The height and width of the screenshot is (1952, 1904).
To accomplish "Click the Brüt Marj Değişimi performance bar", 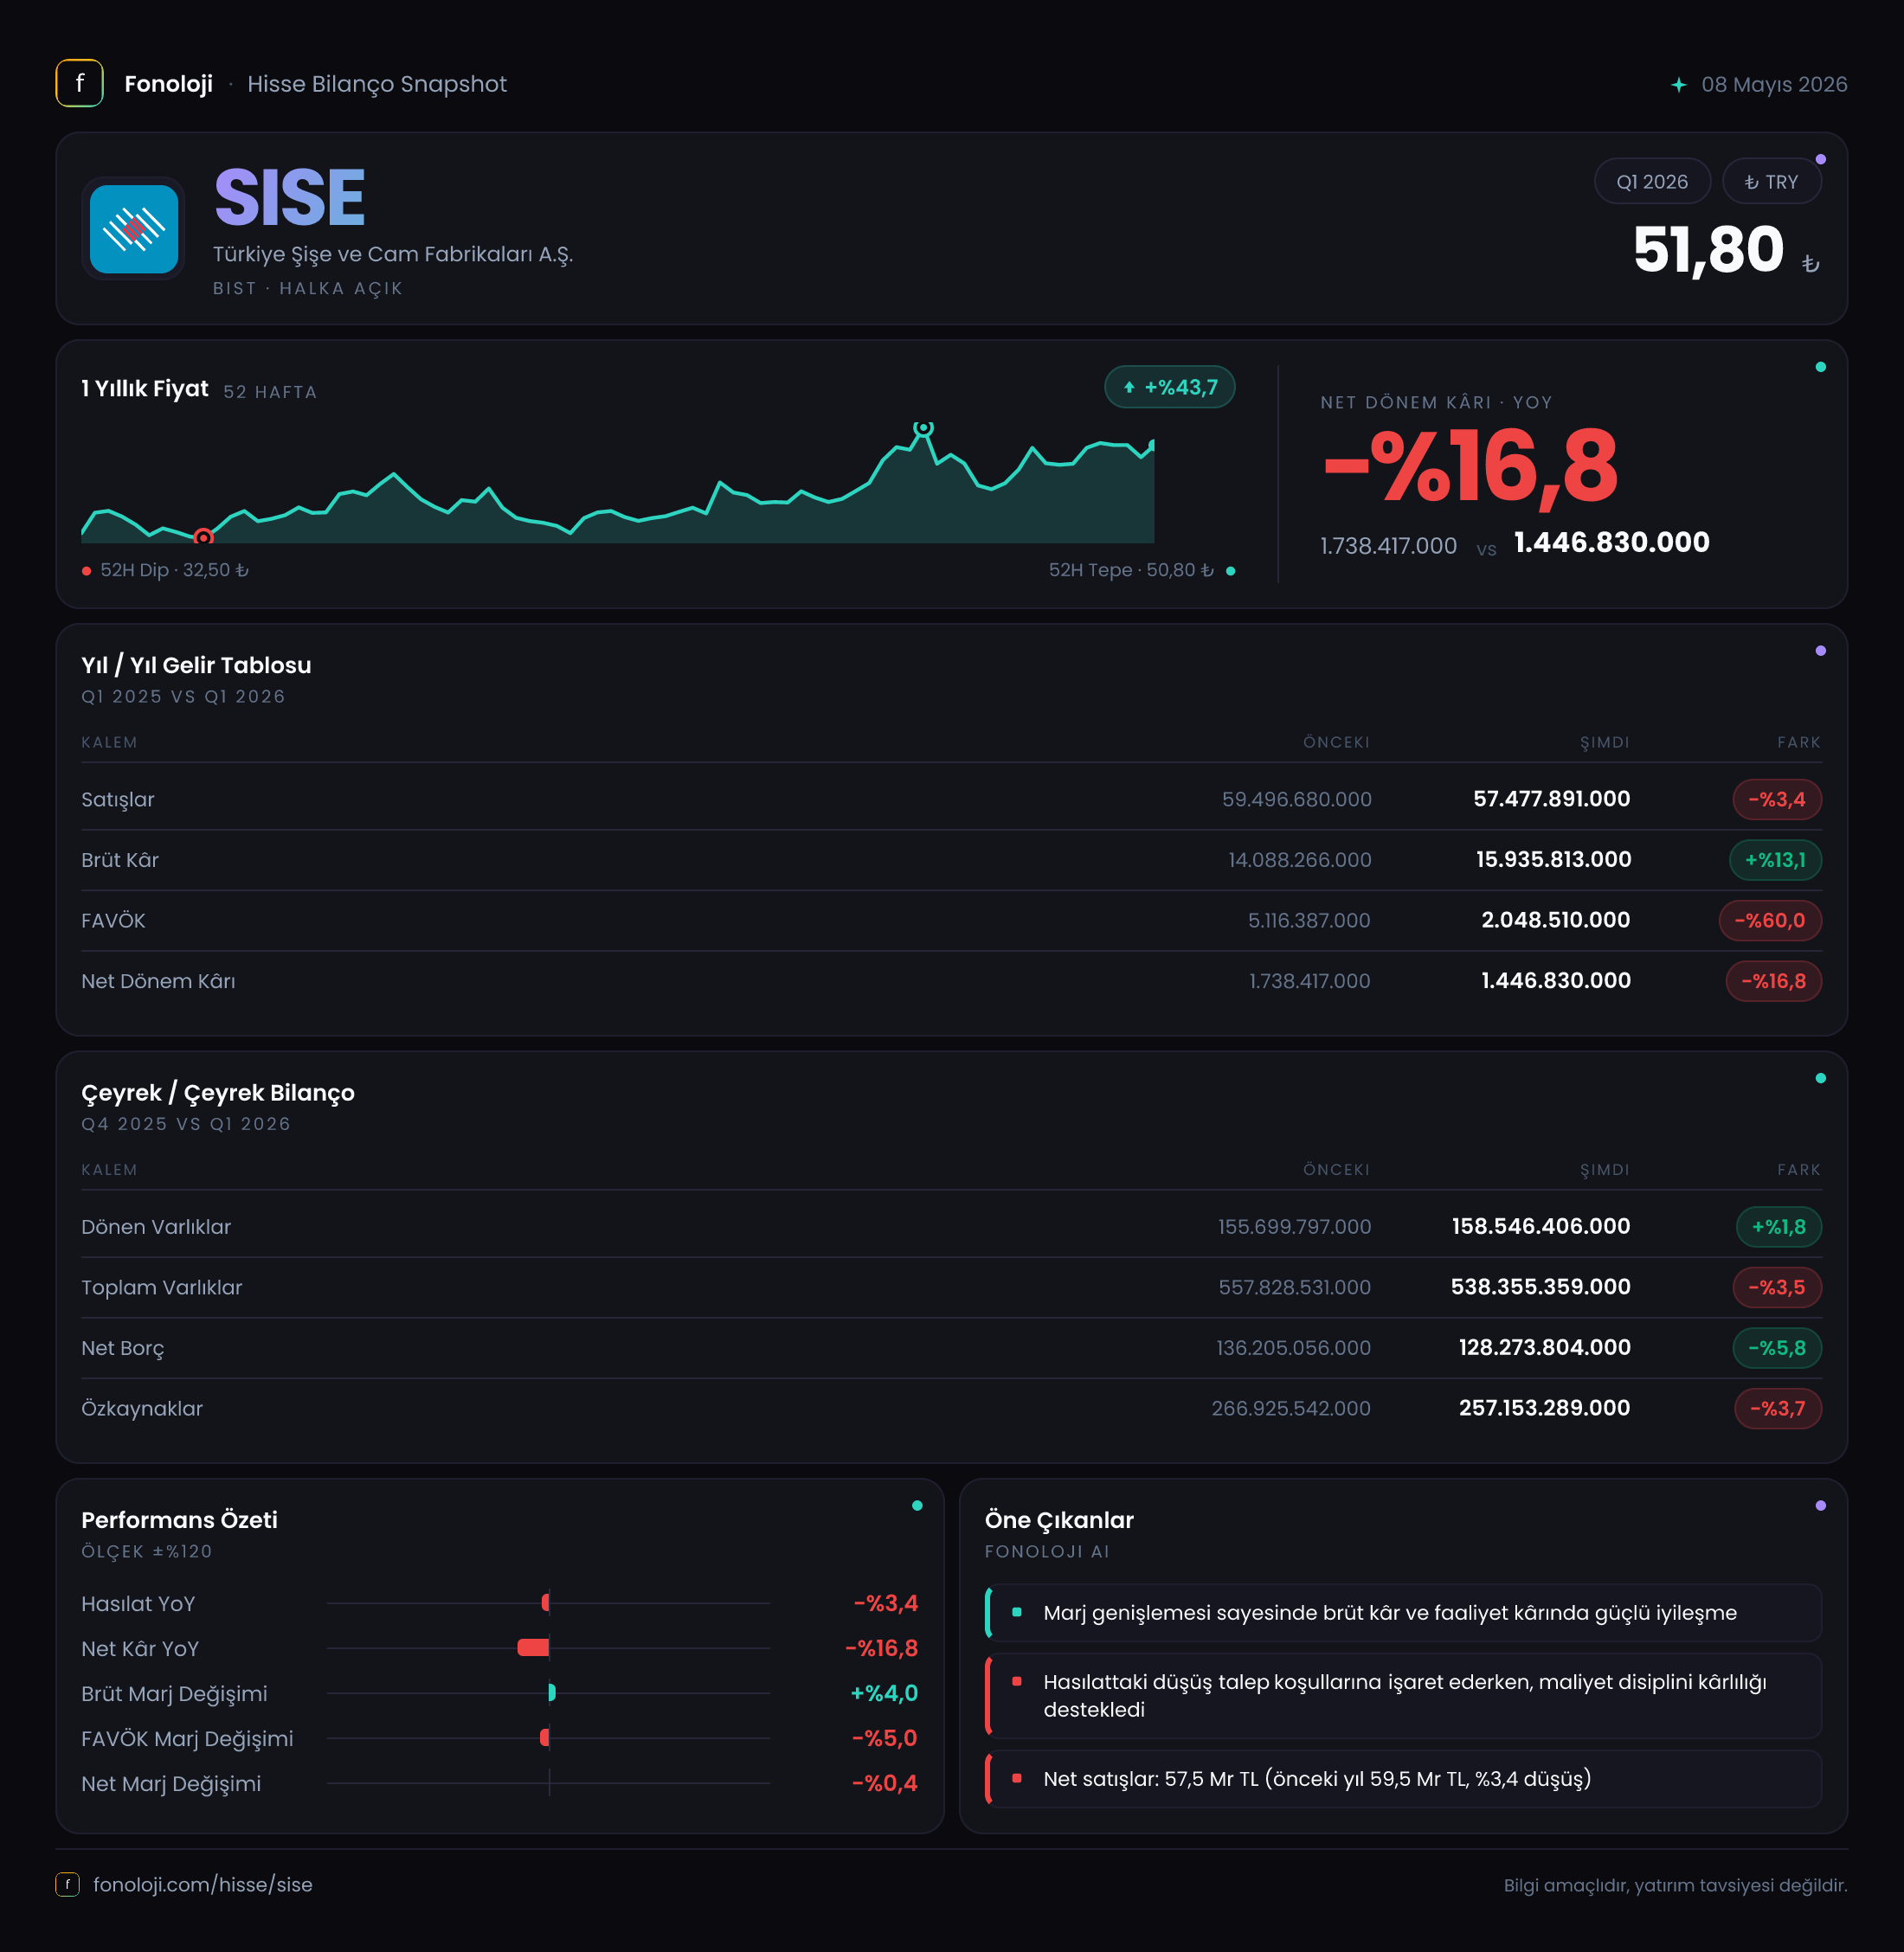I will (552, 1693).
